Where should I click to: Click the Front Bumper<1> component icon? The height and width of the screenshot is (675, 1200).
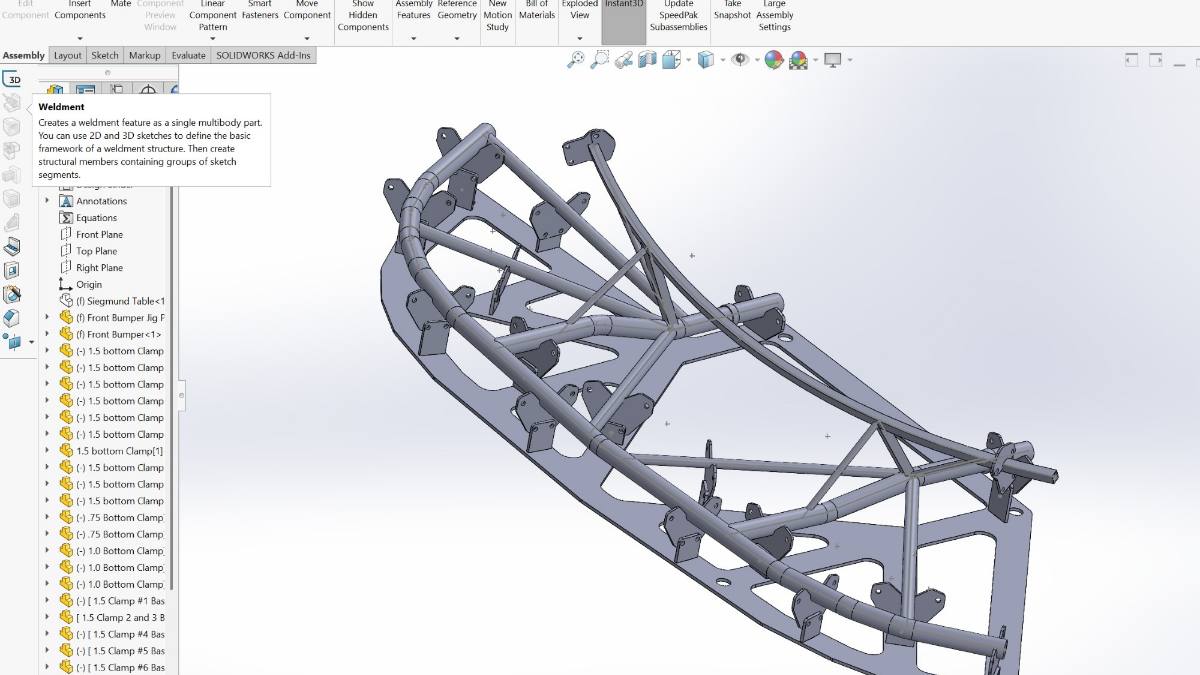pos(67,334)
